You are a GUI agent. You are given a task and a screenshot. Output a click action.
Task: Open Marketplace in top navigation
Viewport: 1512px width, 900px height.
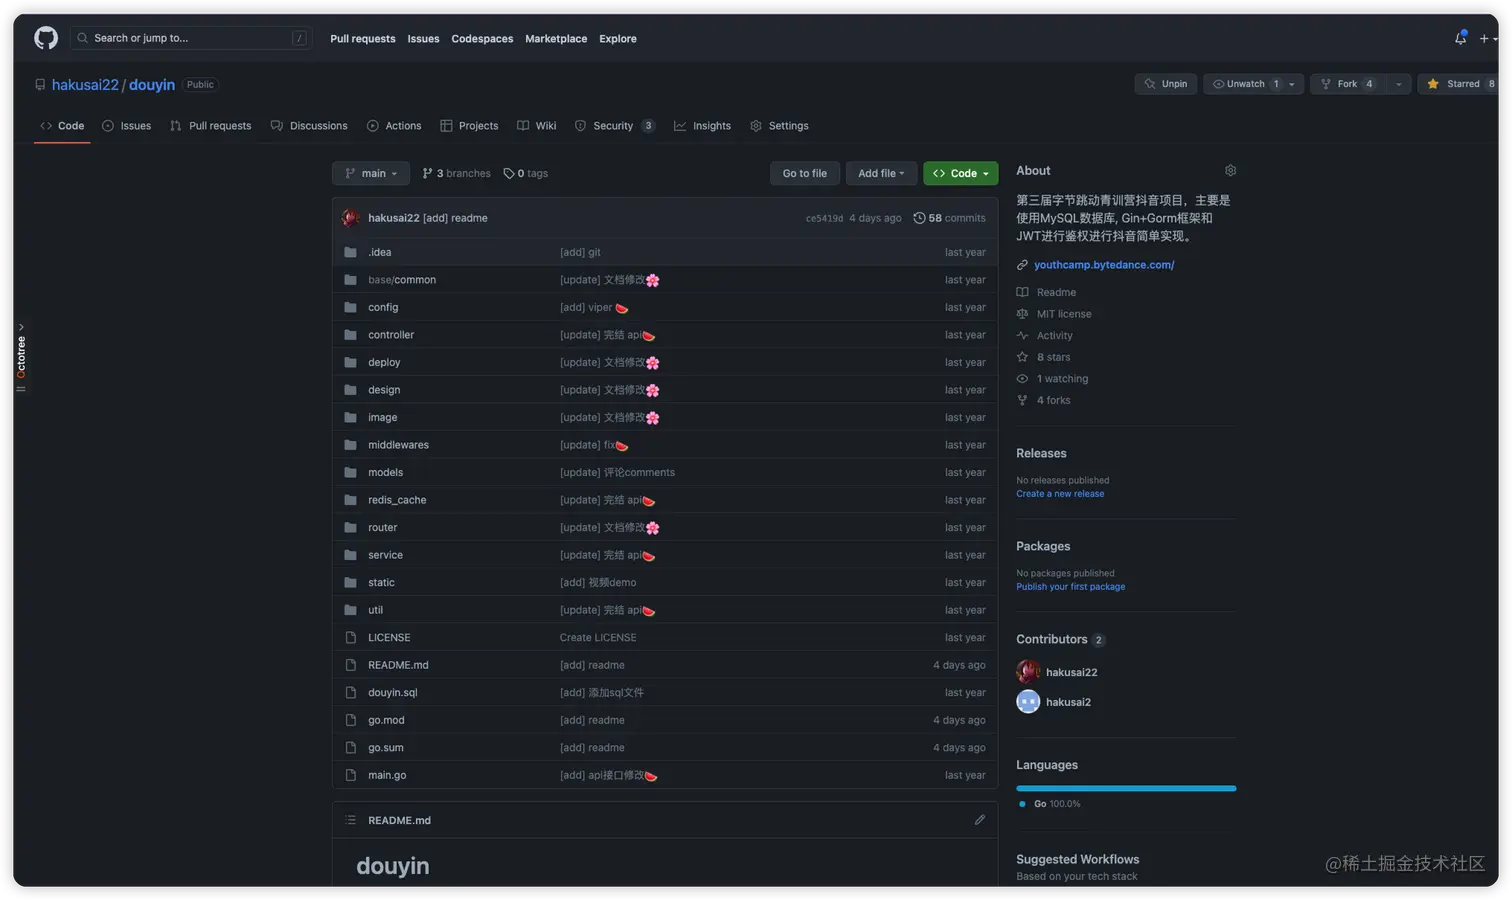point(556,39)
